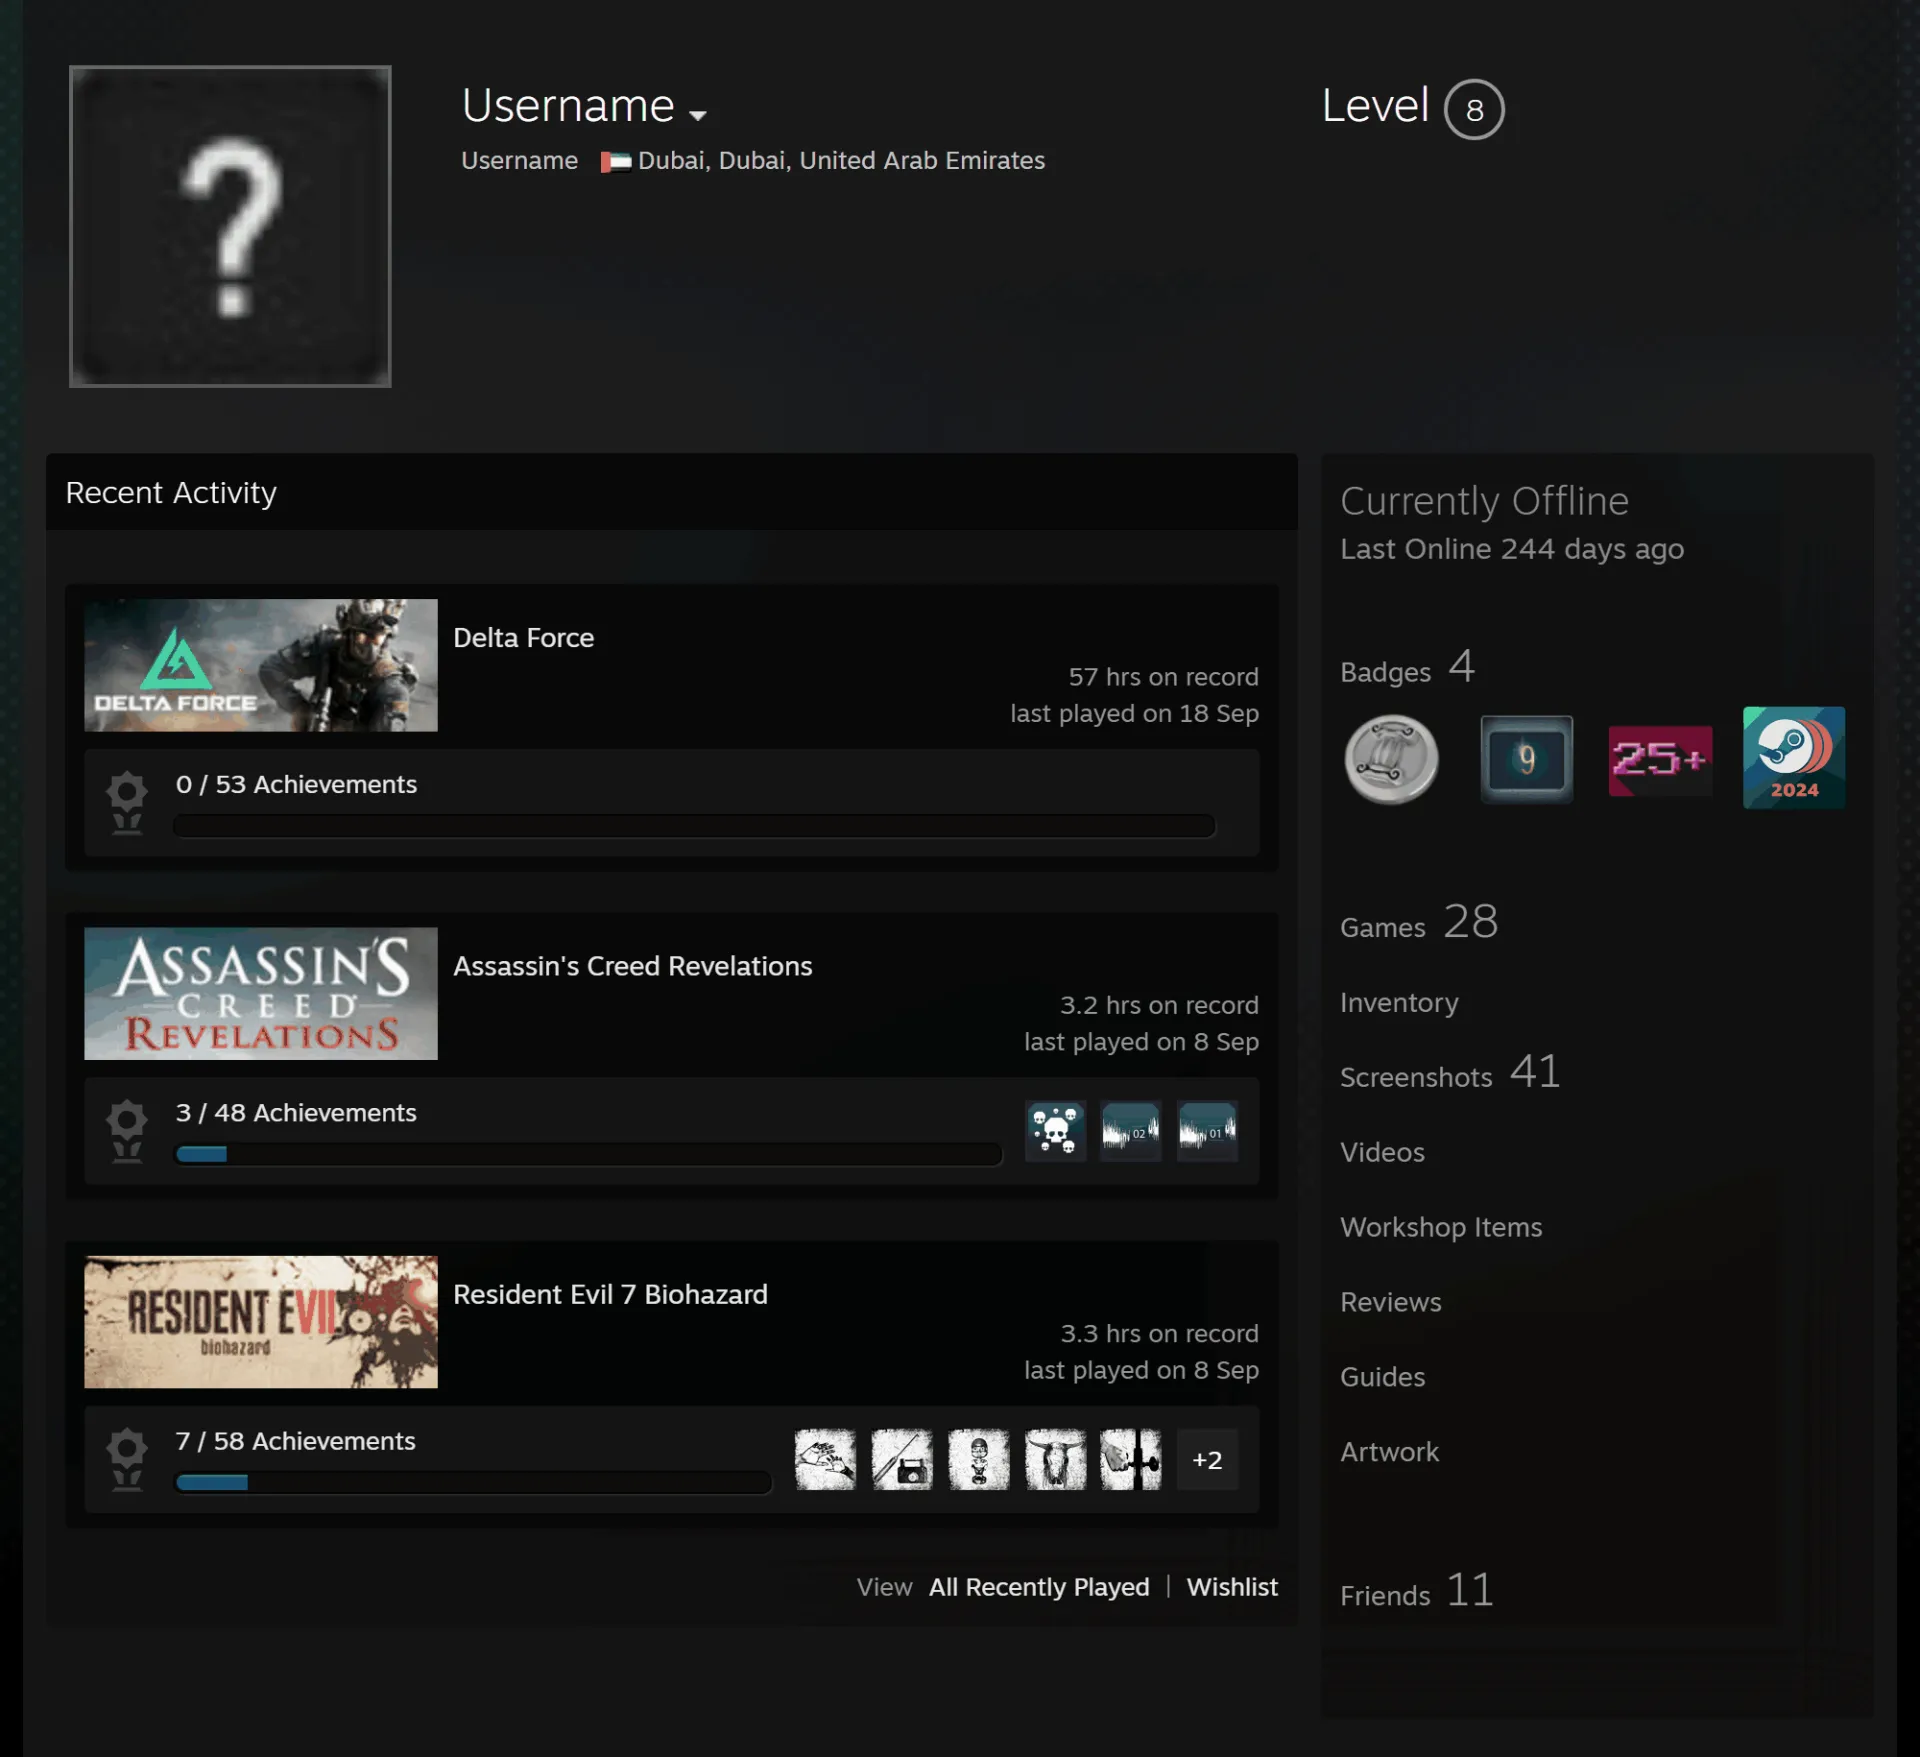
Task: Click the Assassin's Creed Revelations title link
Action: pyautogui.click(x=632, y=966)
